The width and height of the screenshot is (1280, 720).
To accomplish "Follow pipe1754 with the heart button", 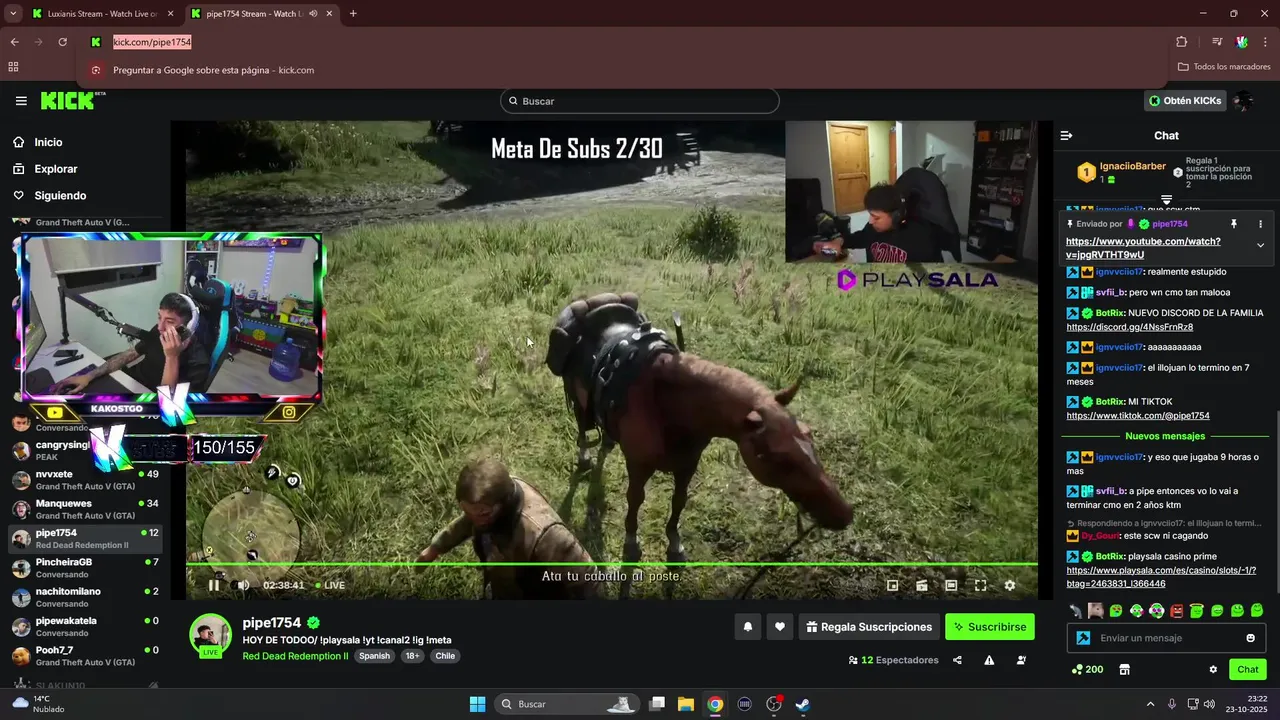I will coord(780,627).
